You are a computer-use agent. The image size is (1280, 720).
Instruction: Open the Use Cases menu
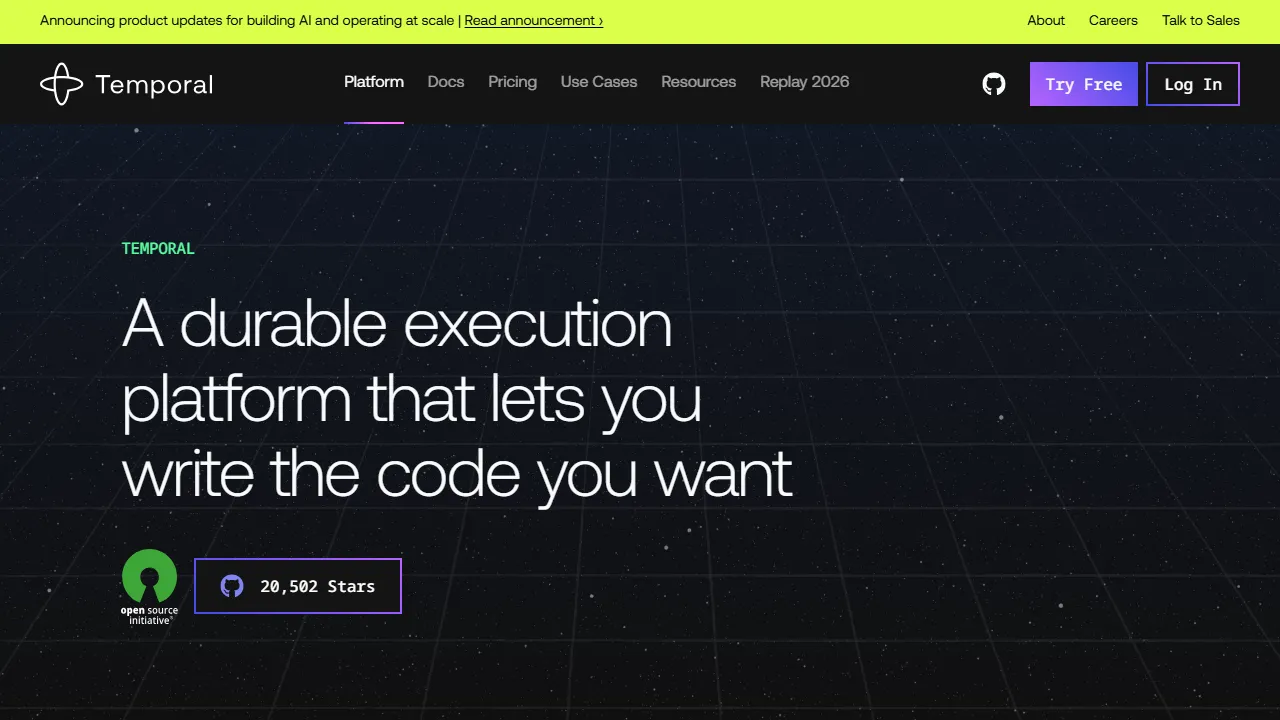pos(599,82)
